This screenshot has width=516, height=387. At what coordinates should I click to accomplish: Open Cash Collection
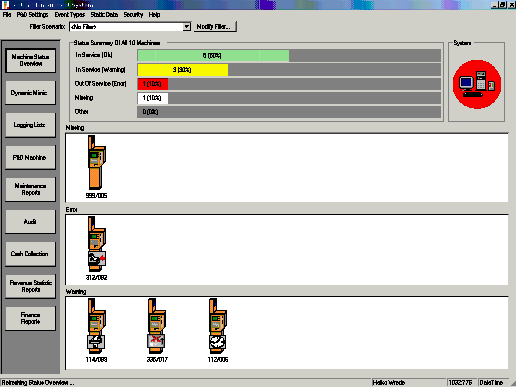point(30,254)
